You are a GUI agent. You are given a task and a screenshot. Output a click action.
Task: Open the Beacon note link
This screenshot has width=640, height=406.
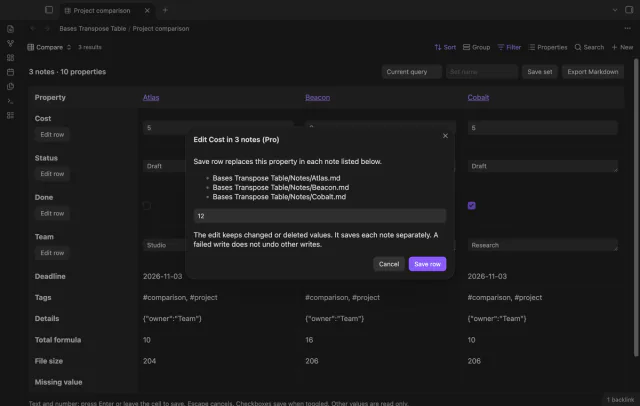point(318,98)
